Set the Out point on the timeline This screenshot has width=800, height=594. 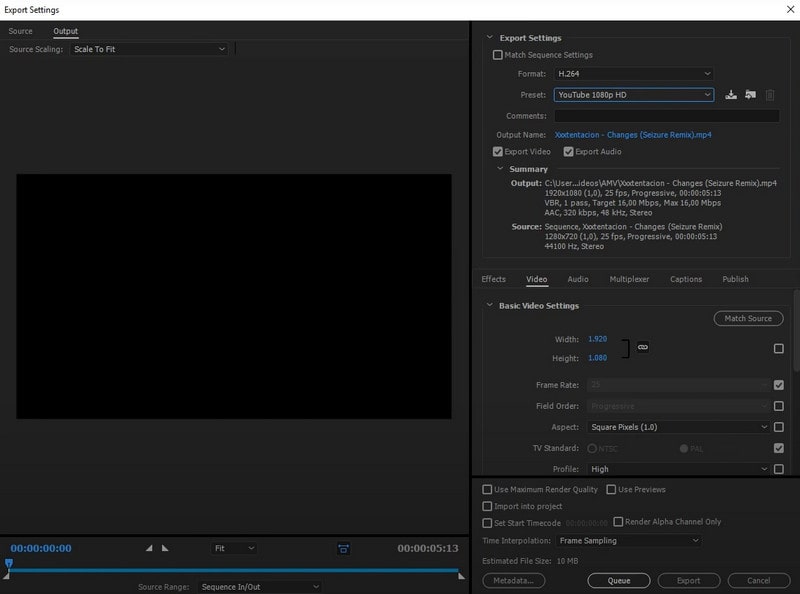165,548
